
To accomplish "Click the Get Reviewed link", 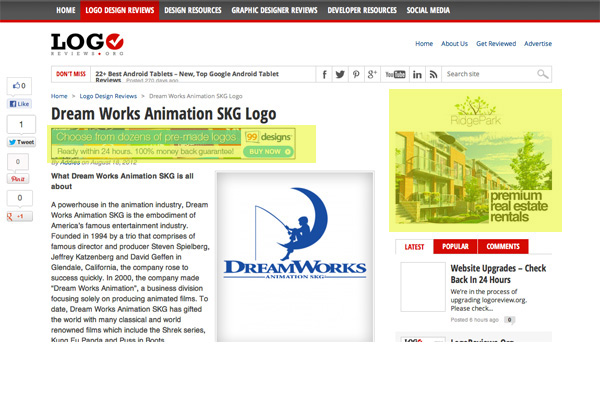I will 495,44.
